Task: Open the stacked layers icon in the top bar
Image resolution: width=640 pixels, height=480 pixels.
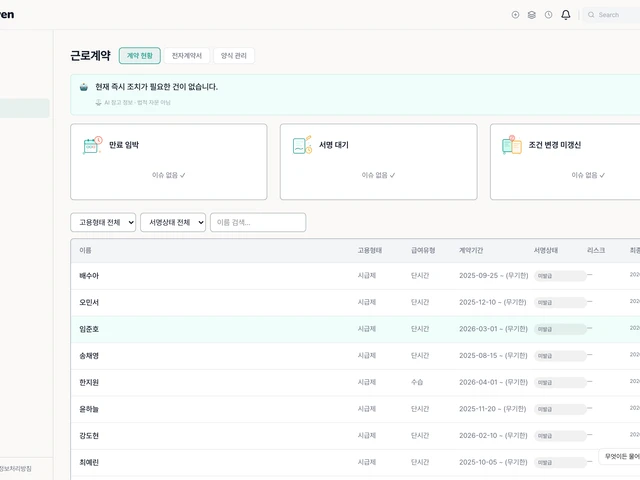Action: click(x=531, y=15)
